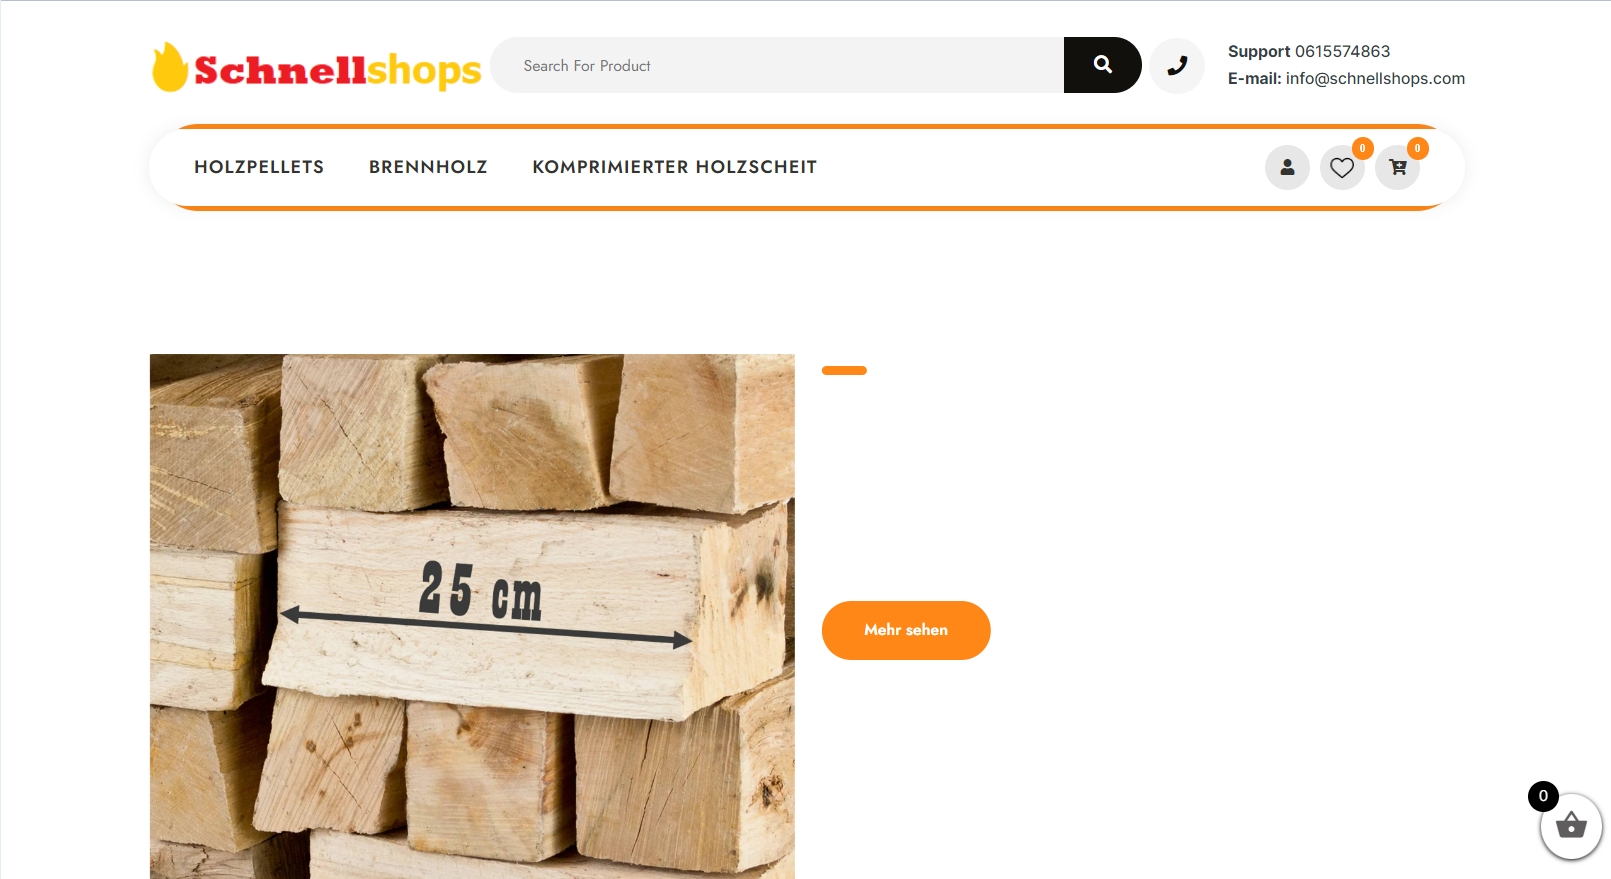1611x879 pixels.
Task: Click the phone handset icon
Action: click(x=1177, y=66)
